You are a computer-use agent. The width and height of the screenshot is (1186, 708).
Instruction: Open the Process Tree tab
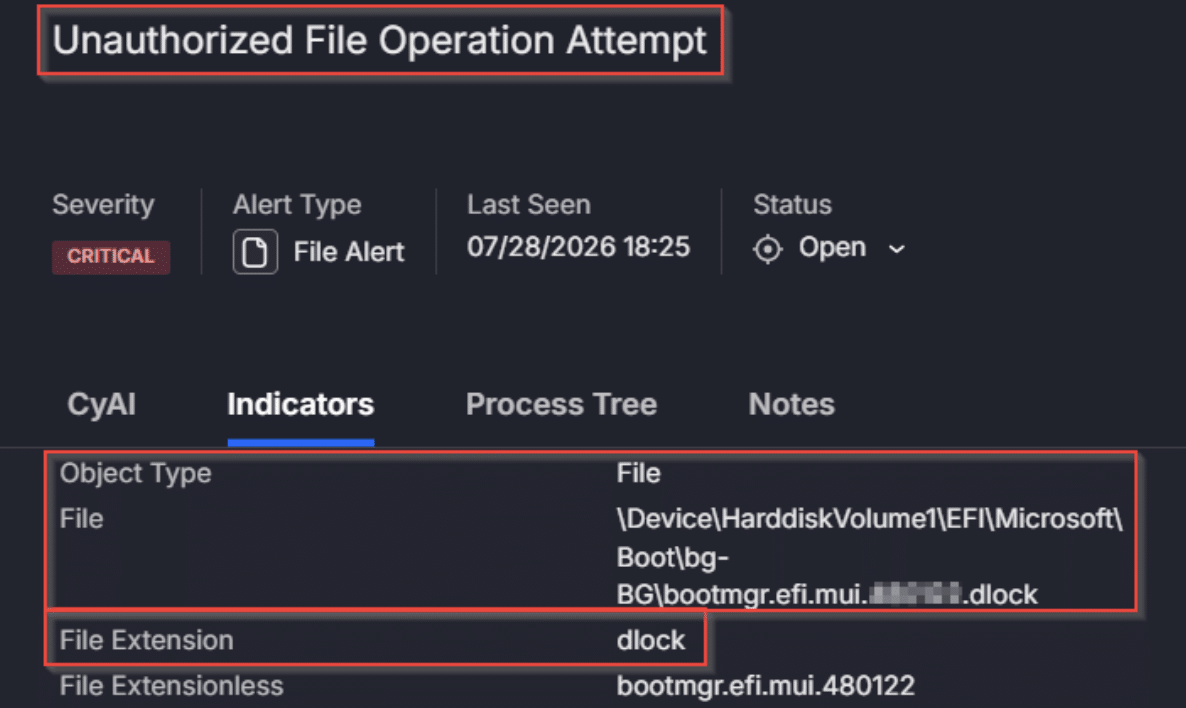(x=561, y=404)
